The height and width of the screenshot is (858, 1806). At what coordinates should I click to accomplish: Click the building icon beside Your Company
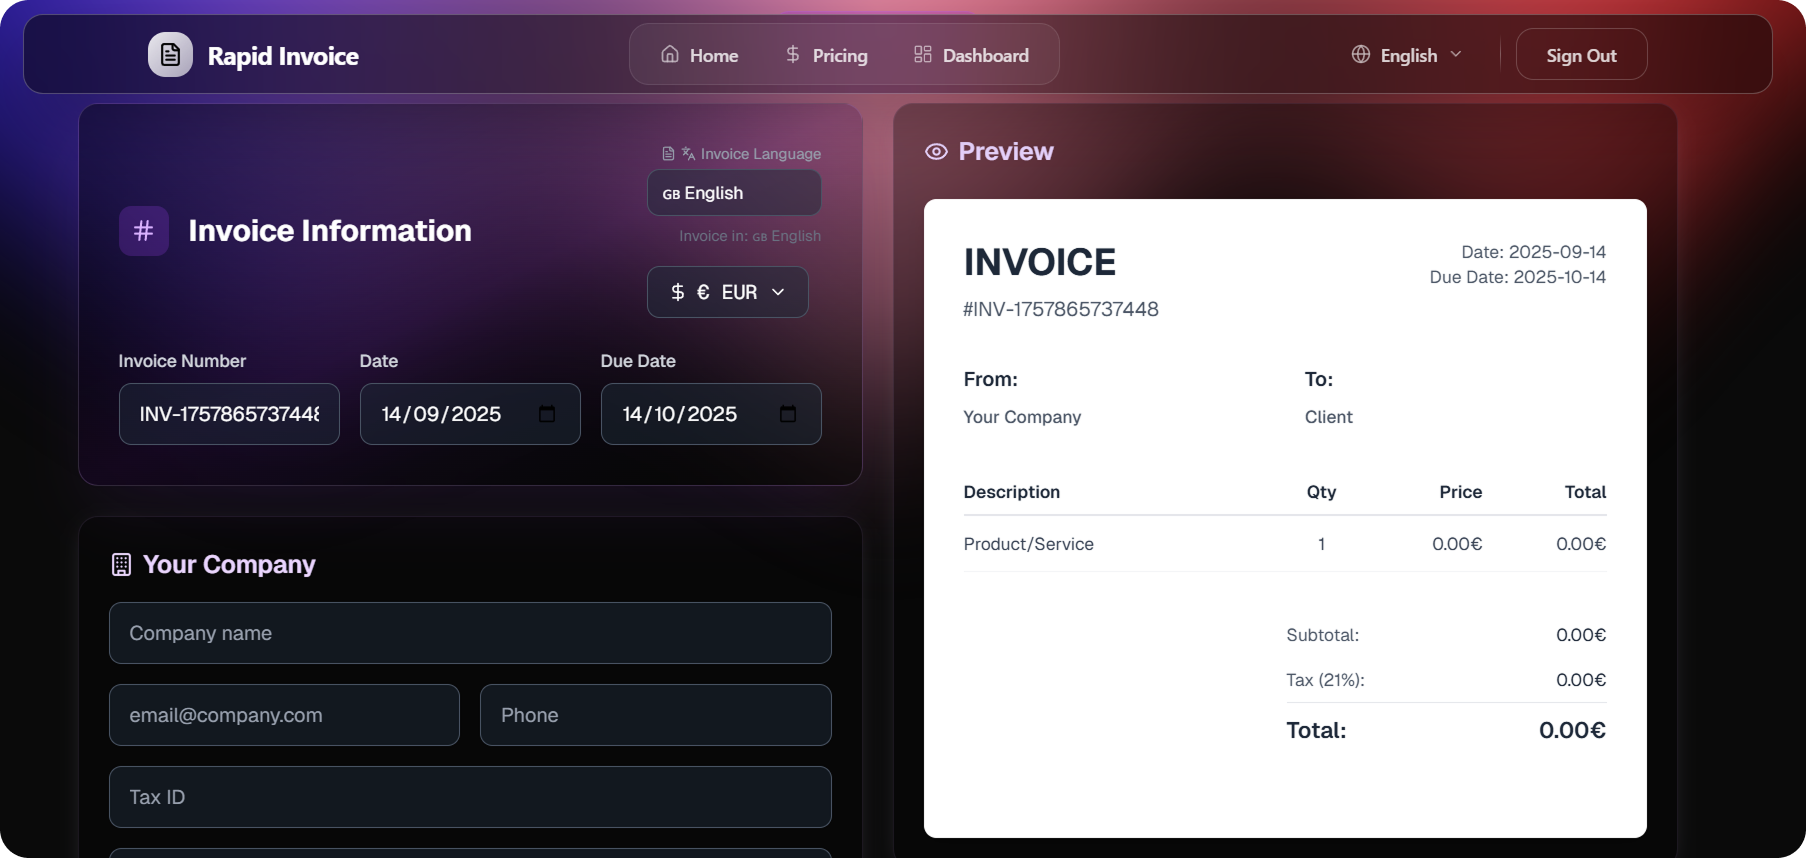tap(121, 565)
